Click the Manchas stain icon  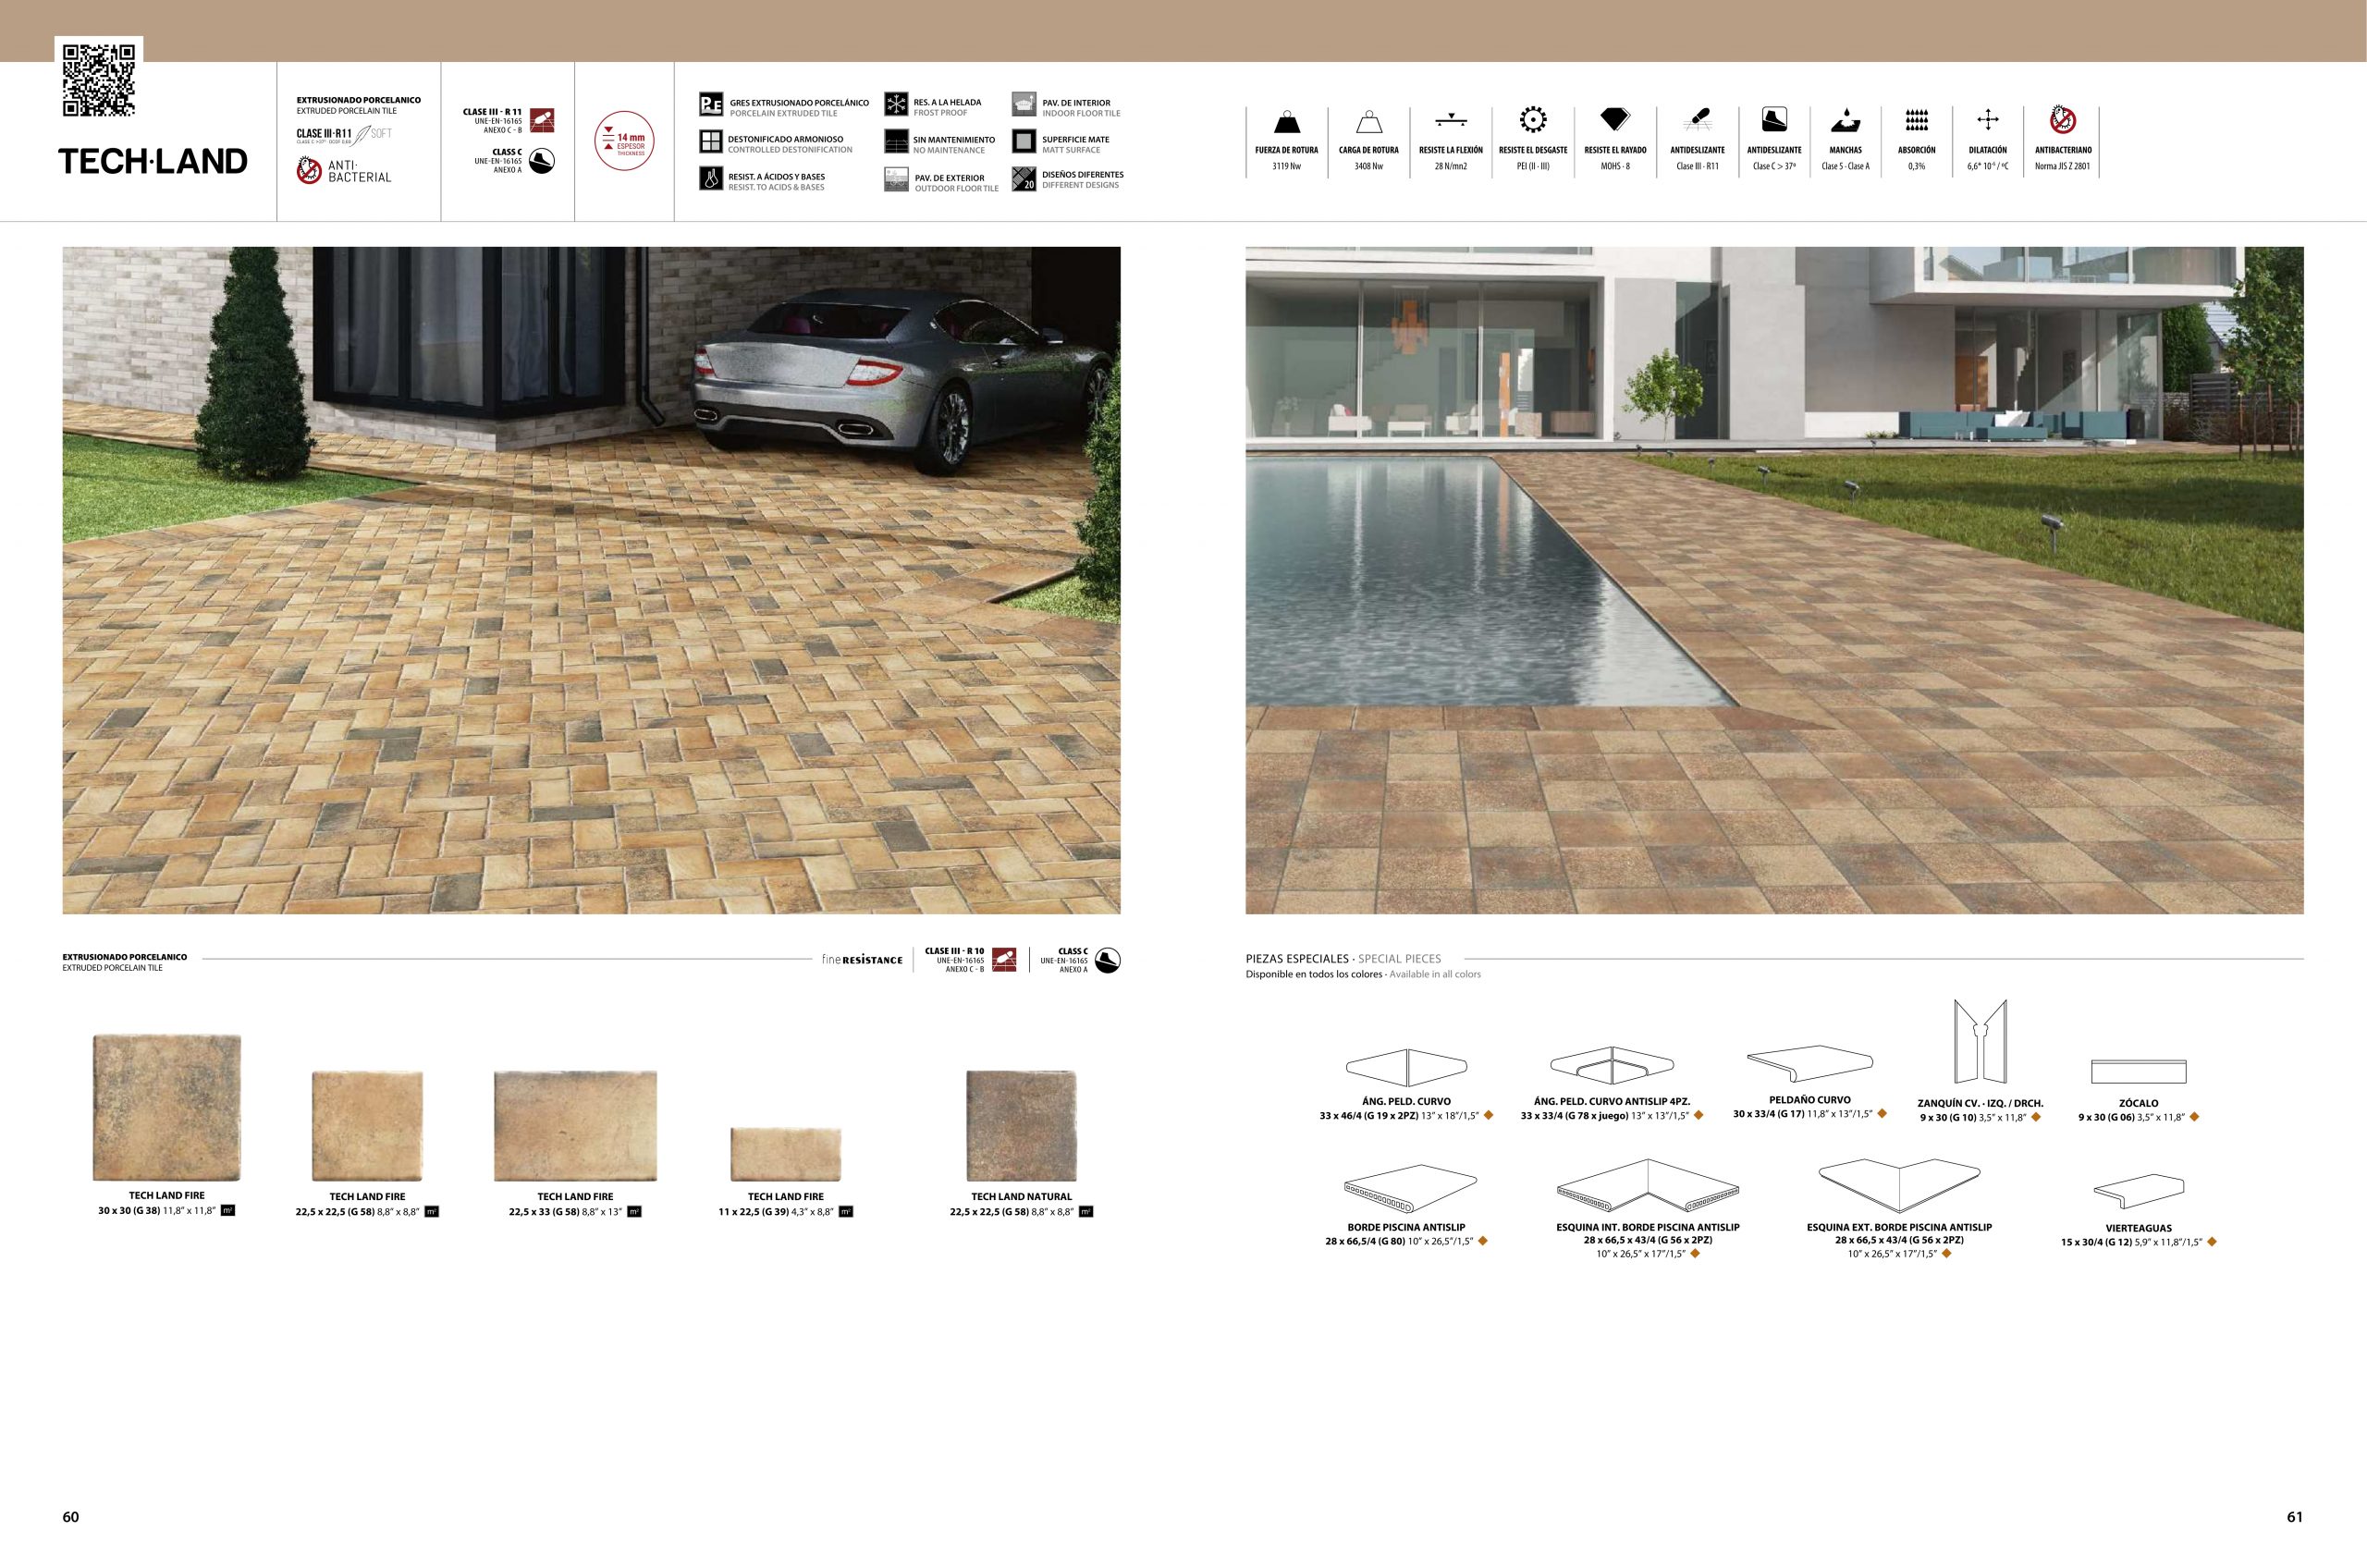[1845, 122]
